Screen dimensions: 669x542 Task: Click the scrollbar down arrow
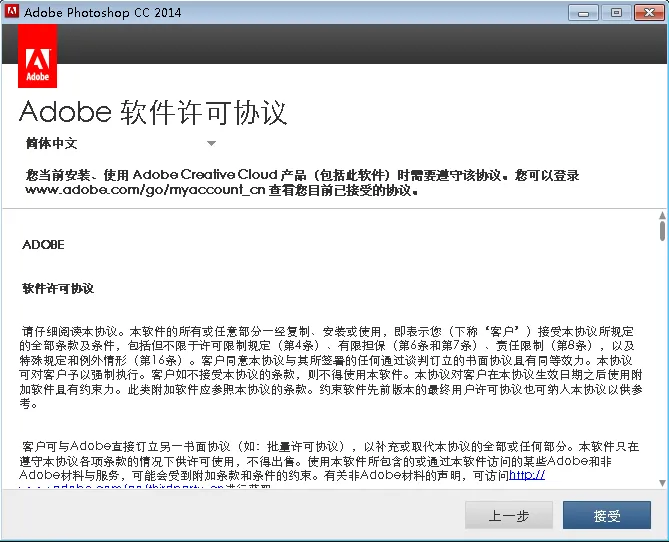(662, 483)
